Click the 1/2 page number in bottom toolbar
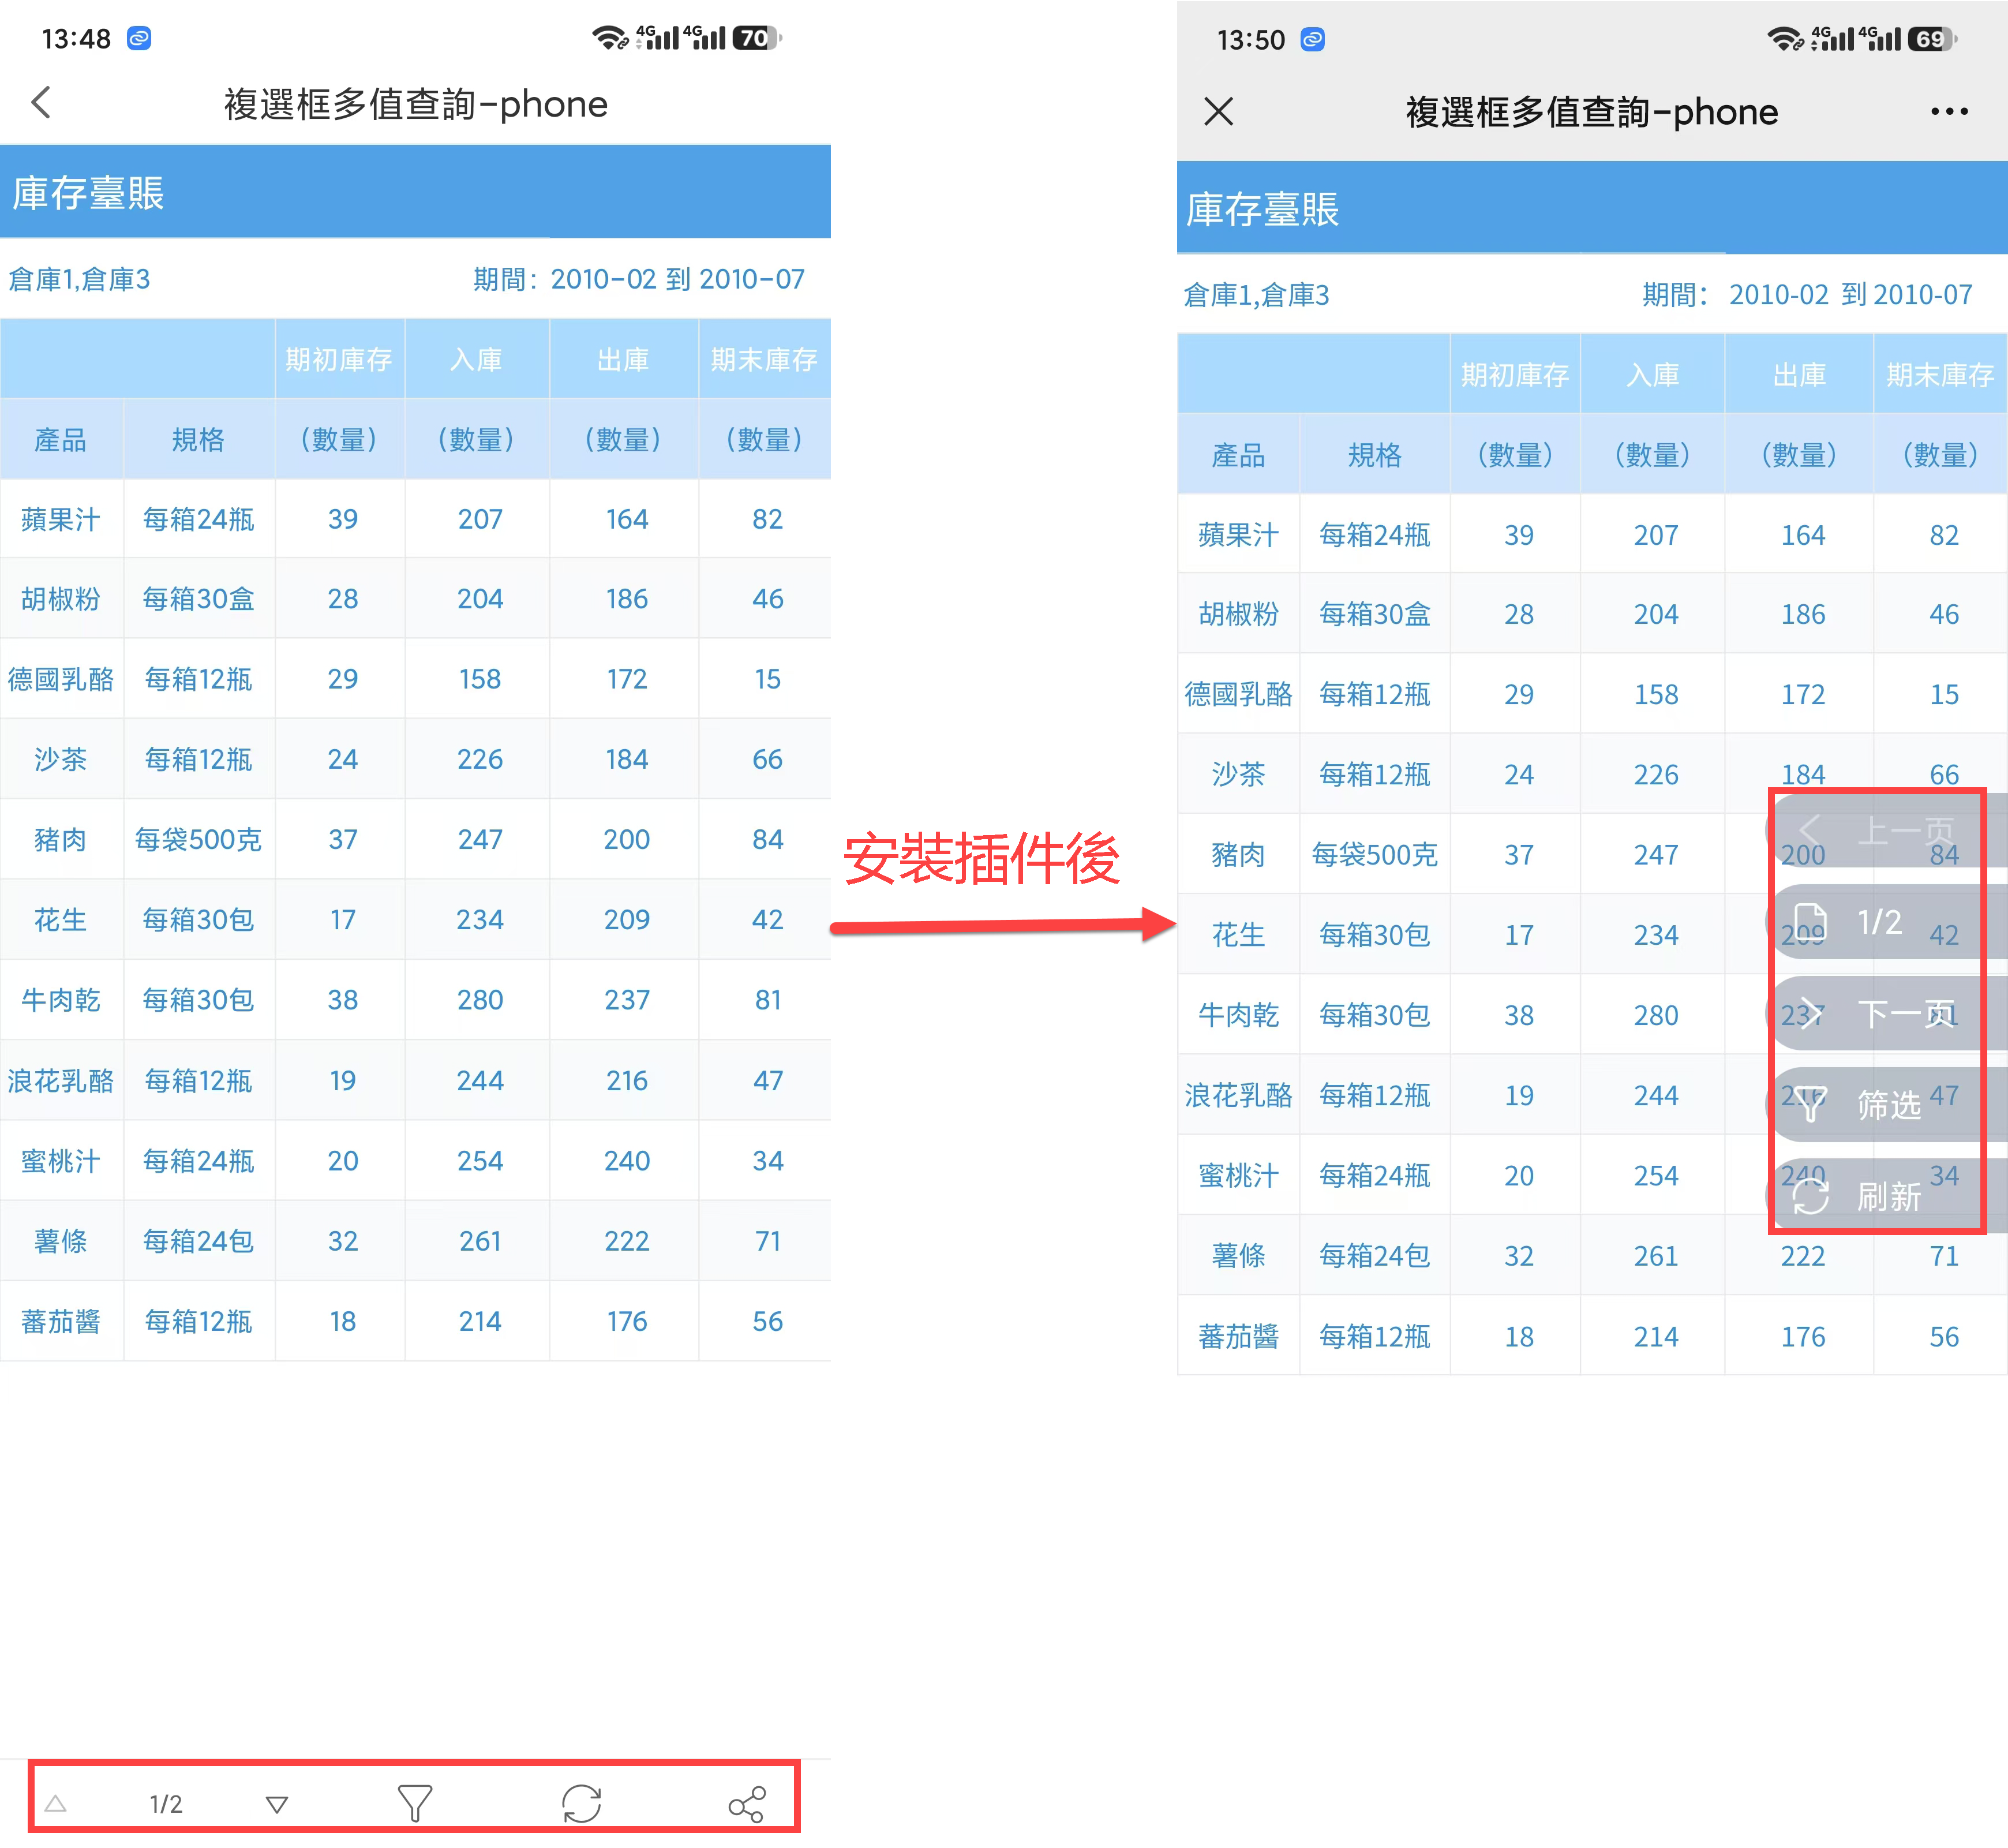 (x=166, y=1803)
